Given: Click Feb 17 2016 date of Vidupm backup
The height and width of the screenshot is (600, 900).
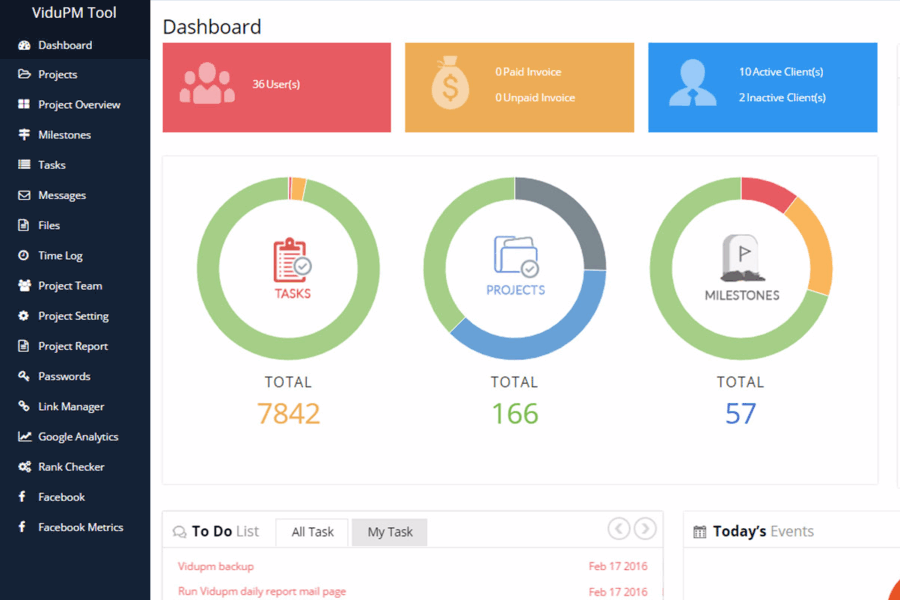Looking at the screenshot, I should pyautogui.click(x=618, y=566).
